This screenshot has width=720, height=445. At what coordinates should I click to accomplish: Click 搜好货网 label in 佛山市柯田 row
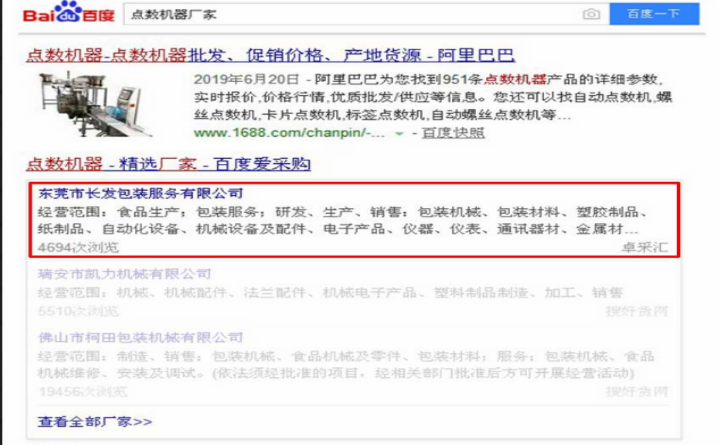tap(636, 392)
